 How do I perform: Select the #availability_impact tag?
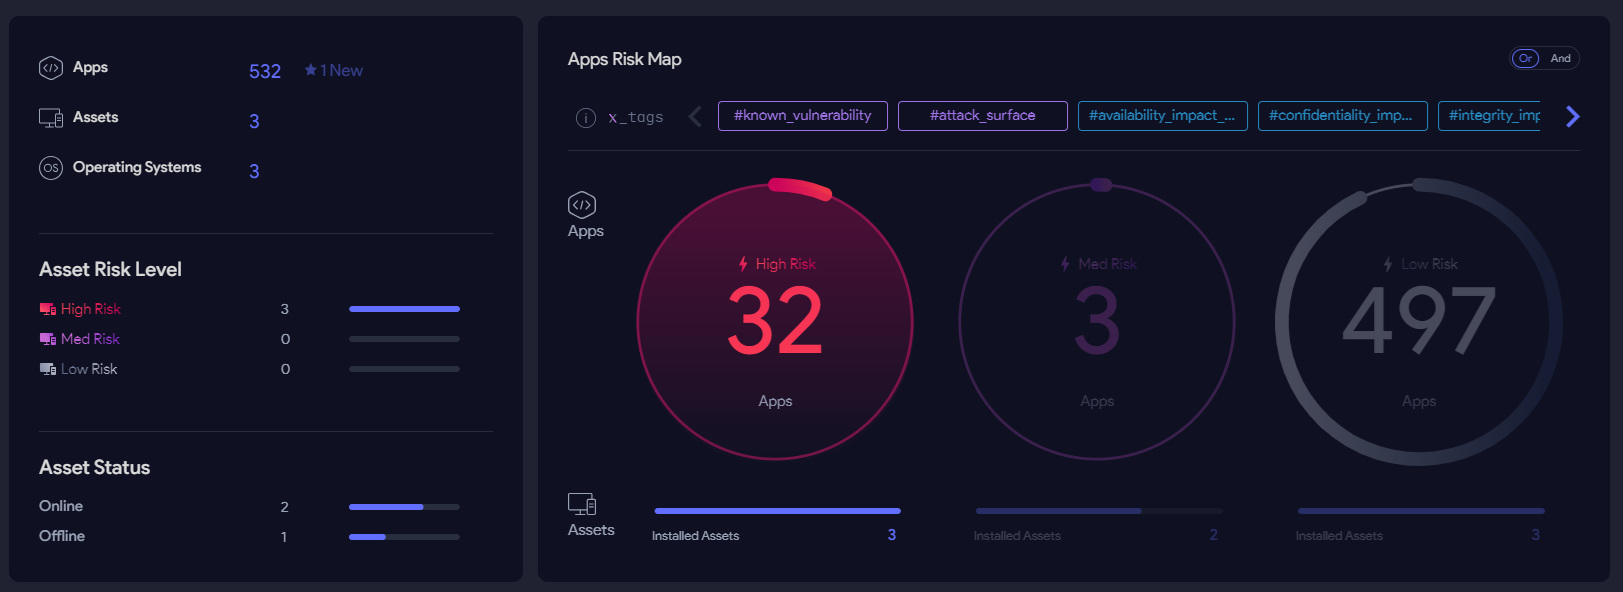point(1162,116)
